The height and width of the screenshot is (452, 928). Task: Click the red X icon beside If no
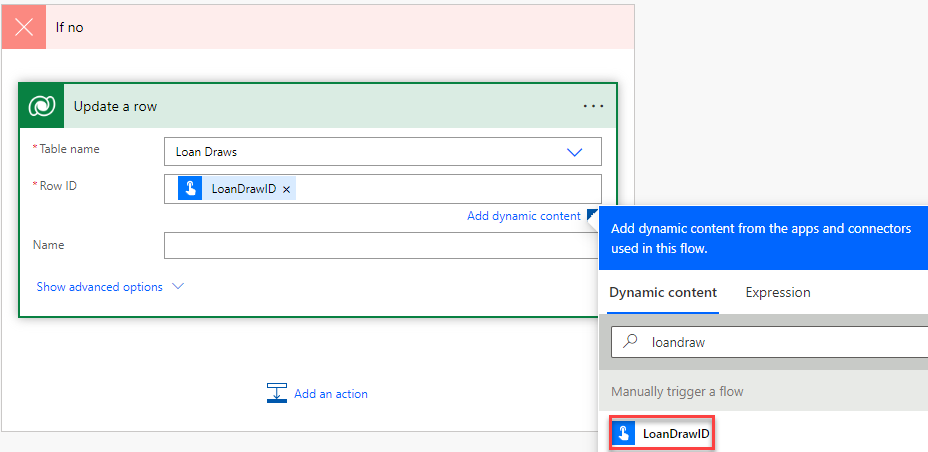pos(24,26)
